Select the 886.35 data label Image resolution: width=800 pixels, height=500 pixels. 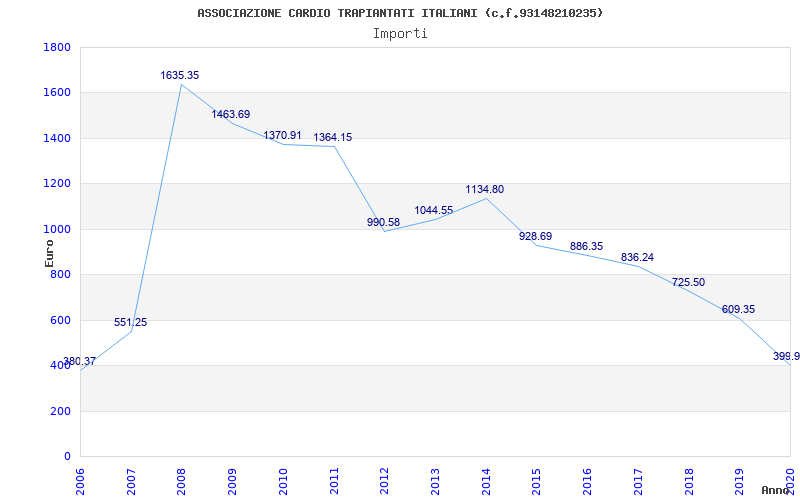click(x=586, y=246)
